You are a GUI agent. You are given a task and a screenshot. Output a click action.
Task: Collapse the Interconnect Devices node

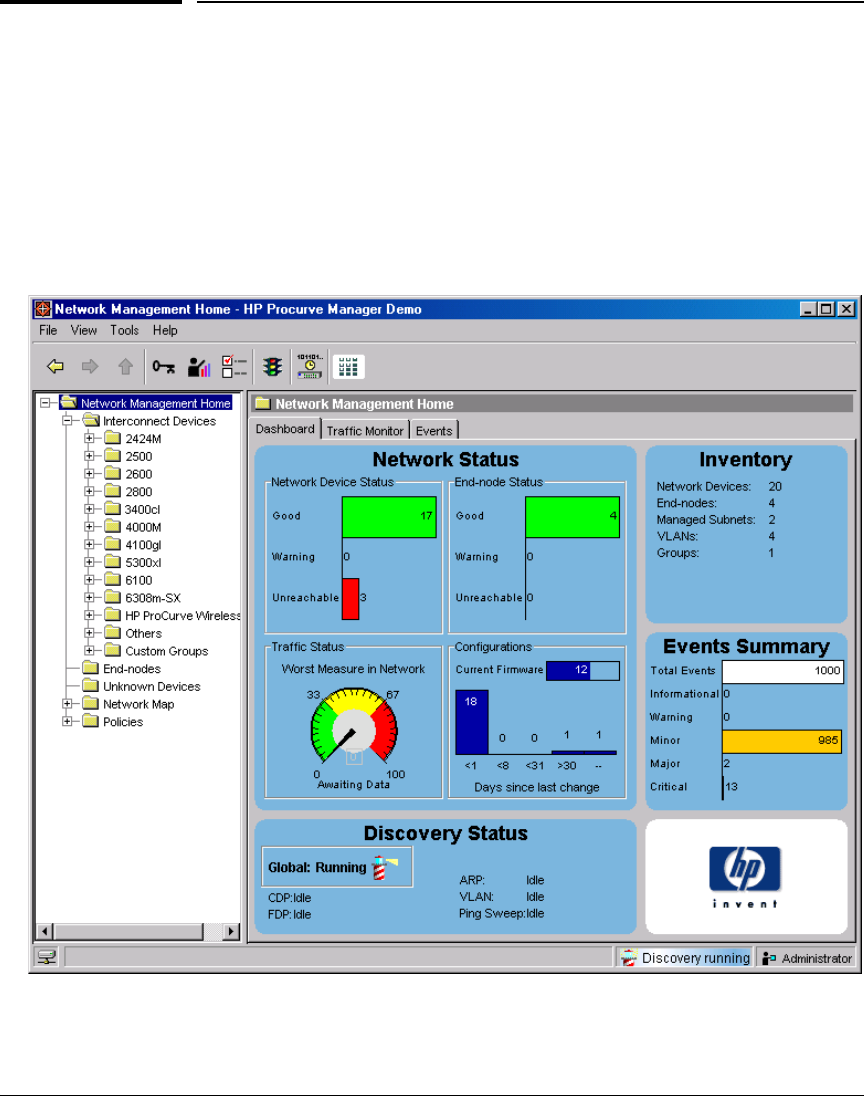[68, 421]
